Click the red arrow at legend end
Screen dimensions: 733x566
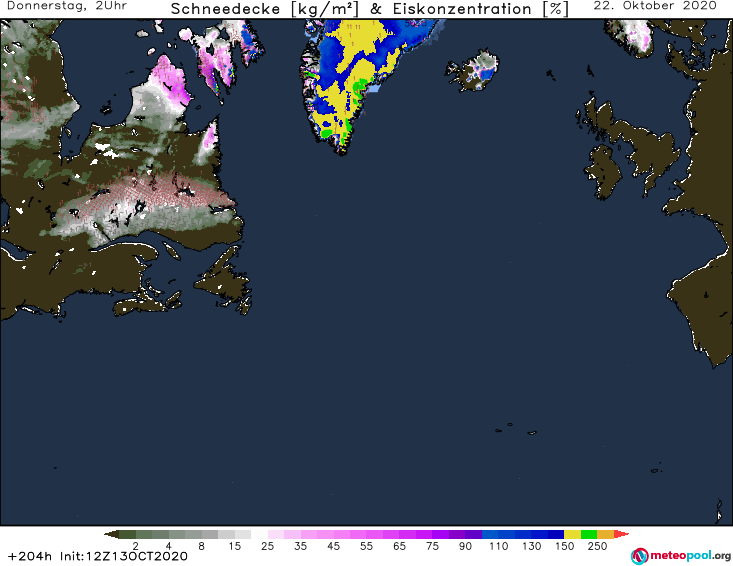(x=621, y=534)
